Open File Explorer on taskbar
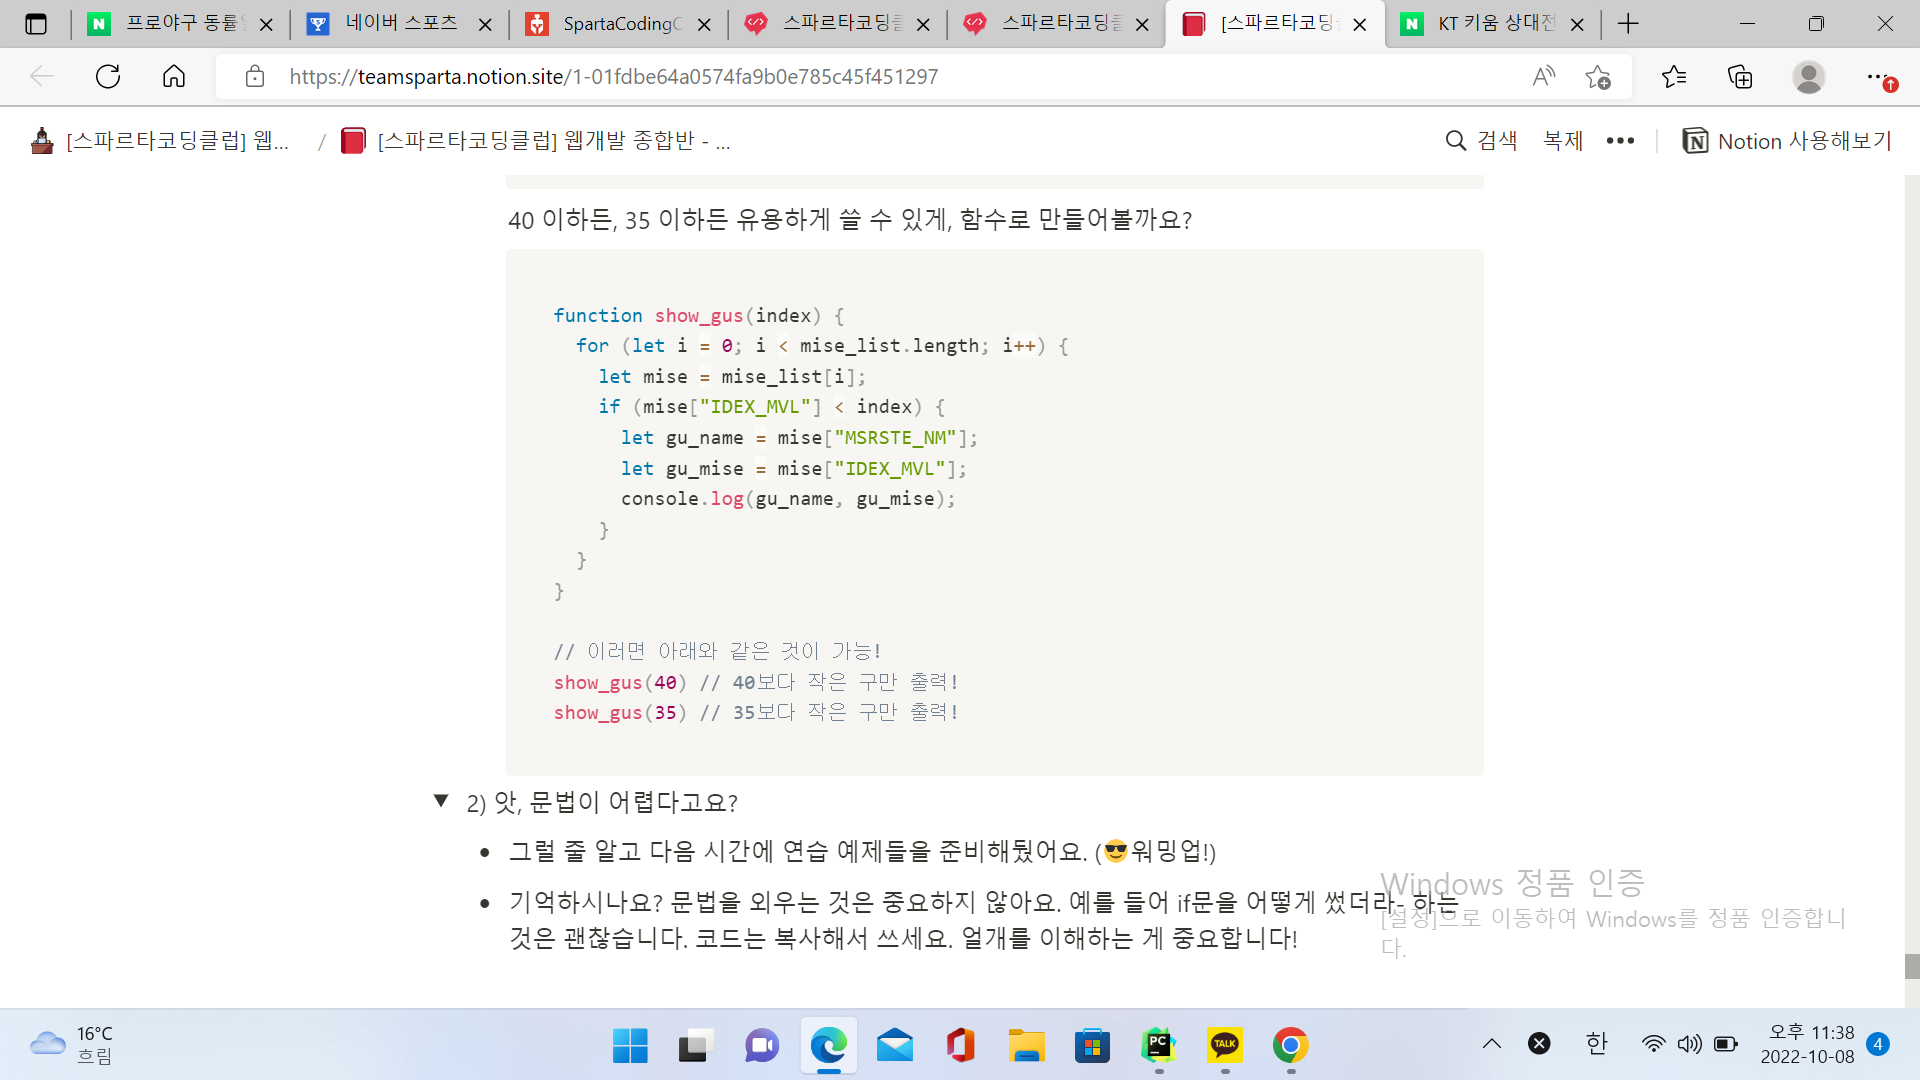The height and width of the screenshot is (1080, 1920). tap(1026, 1045)
